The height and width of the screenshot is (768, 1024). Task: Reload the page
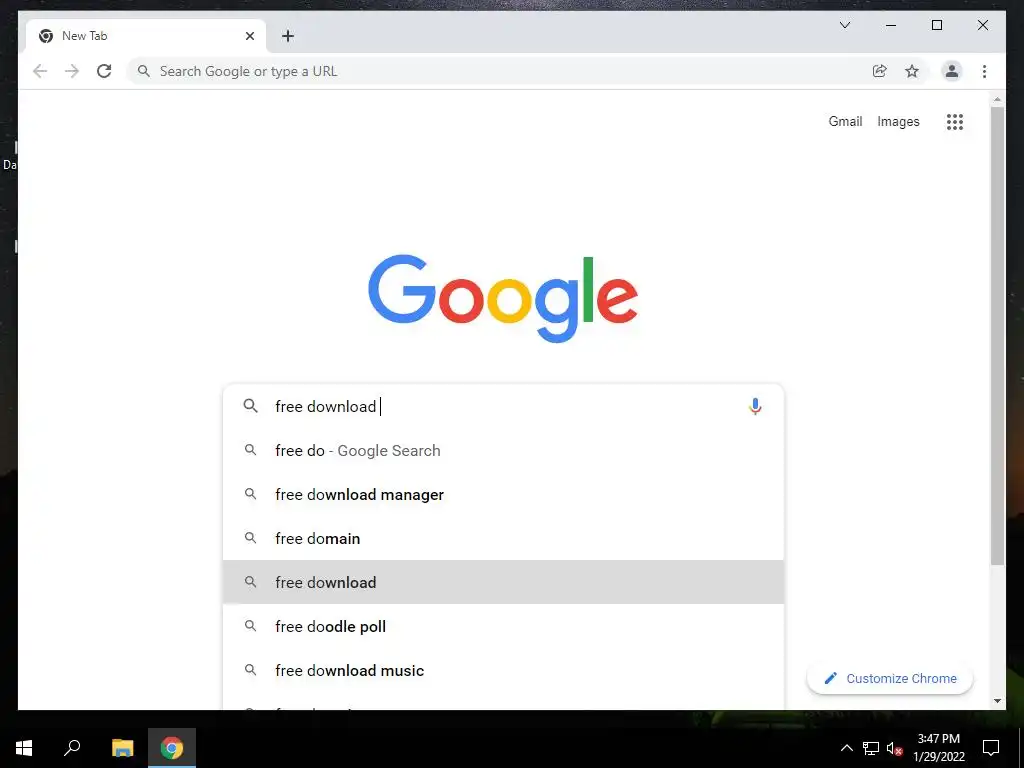coord(104,71)
